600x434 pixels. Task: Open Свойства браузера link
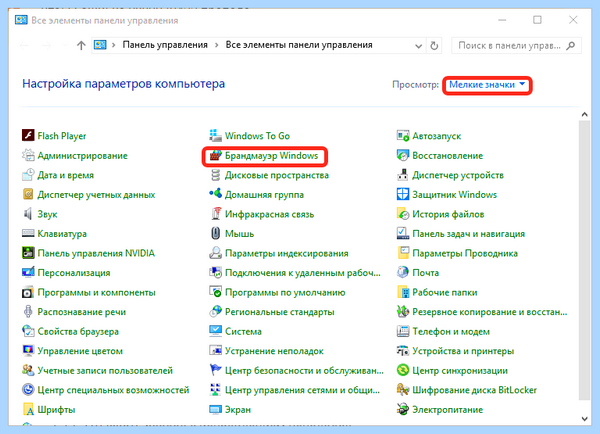(x=78, y=332)
